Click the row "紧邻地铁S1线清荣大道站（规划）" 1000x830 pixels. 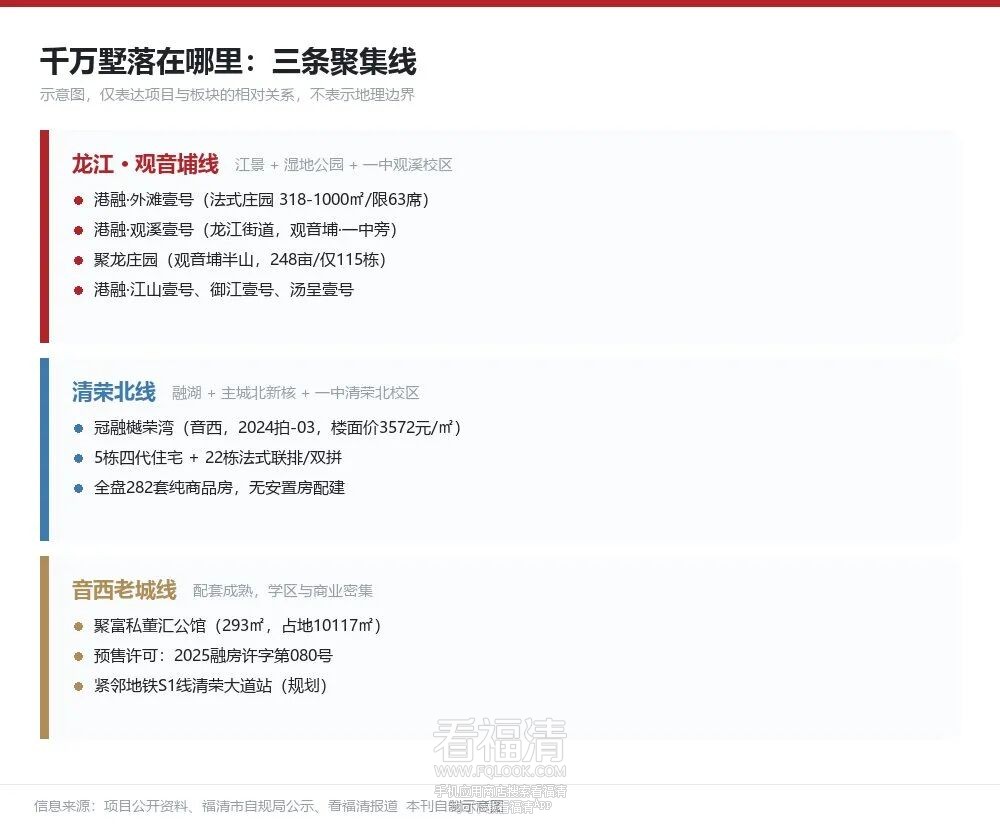pos(202,685)
